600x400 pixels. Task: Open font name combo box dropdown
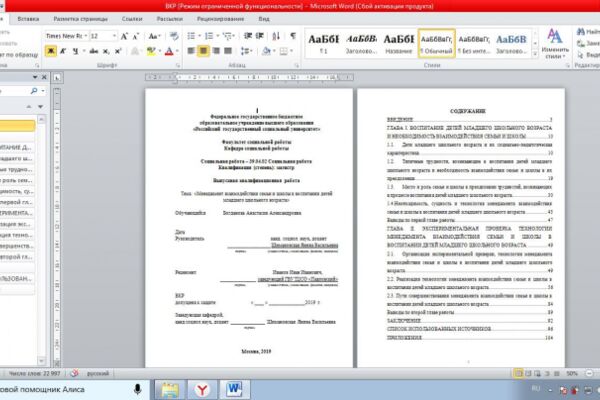coord(86,36)
